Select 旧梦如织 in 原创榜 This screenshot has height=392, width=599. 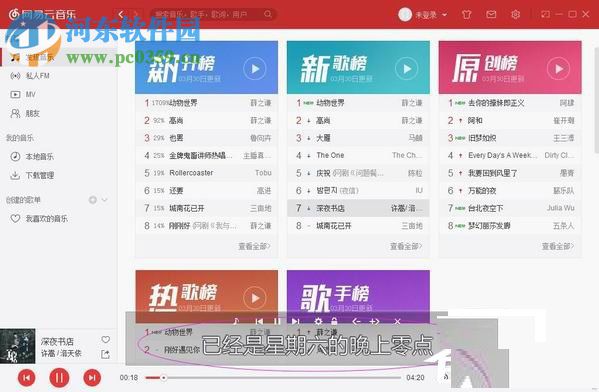pyautogui.click(x=510, y=138)
